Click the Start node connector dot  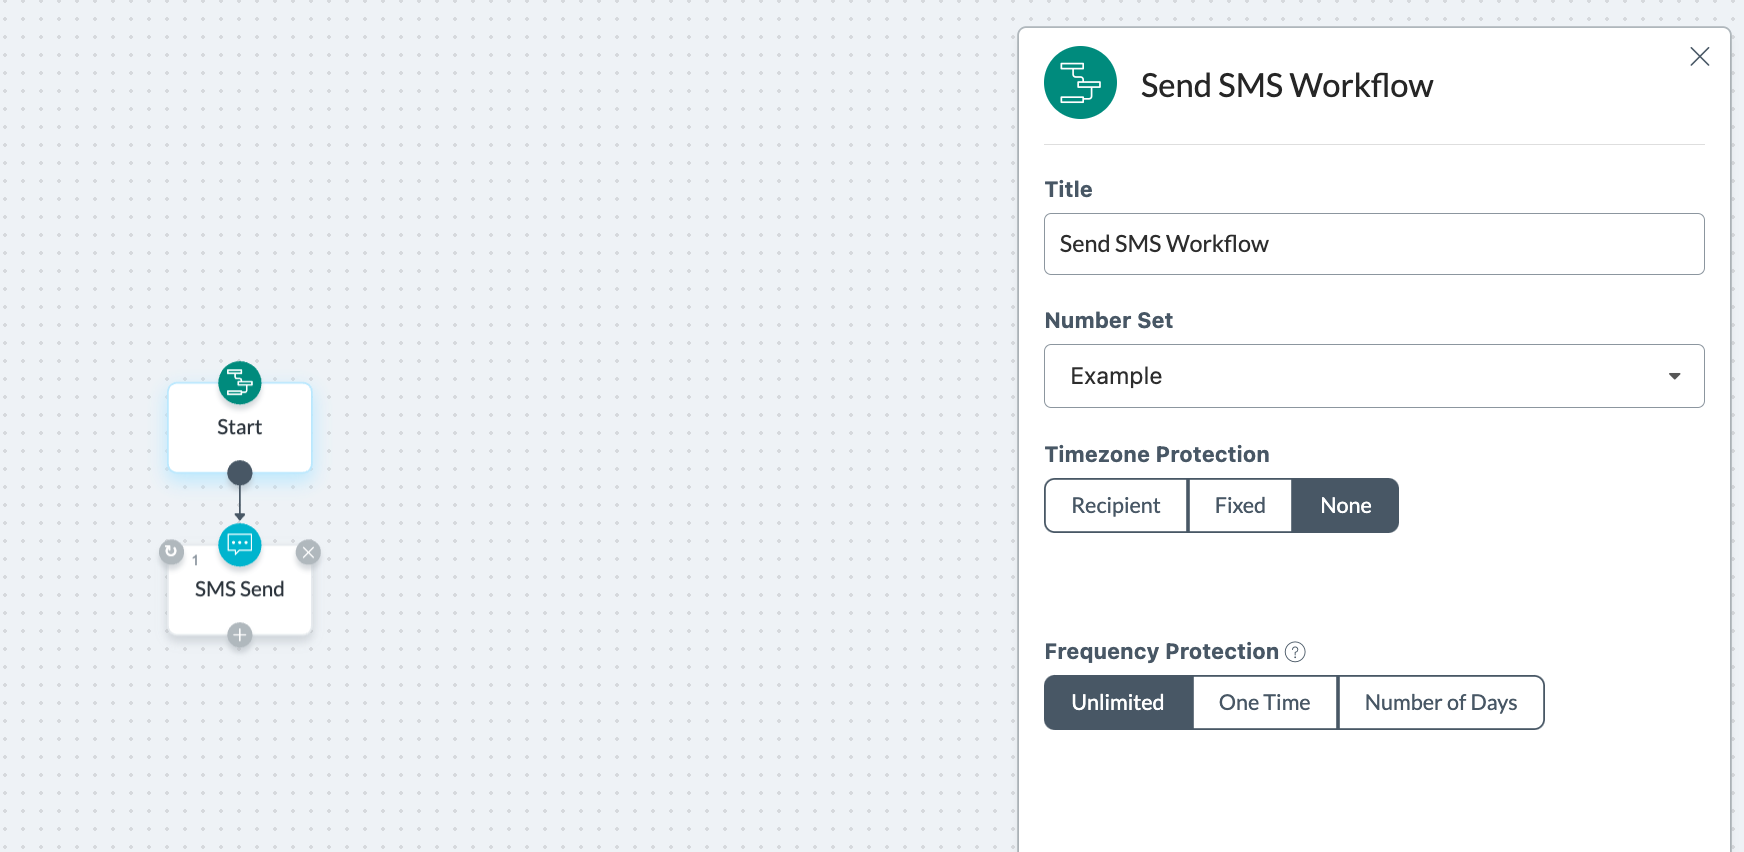point(240,472)
